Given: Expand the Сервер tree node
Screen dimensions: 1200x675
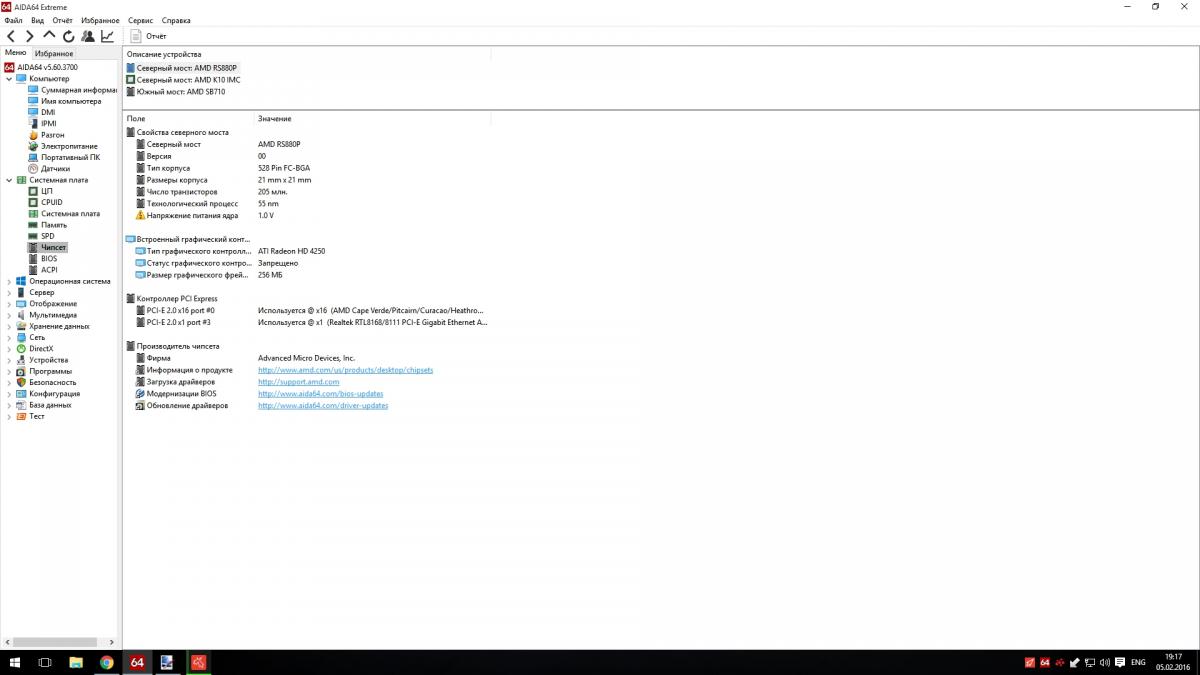Looking at the screenshot, I should 9,292.
